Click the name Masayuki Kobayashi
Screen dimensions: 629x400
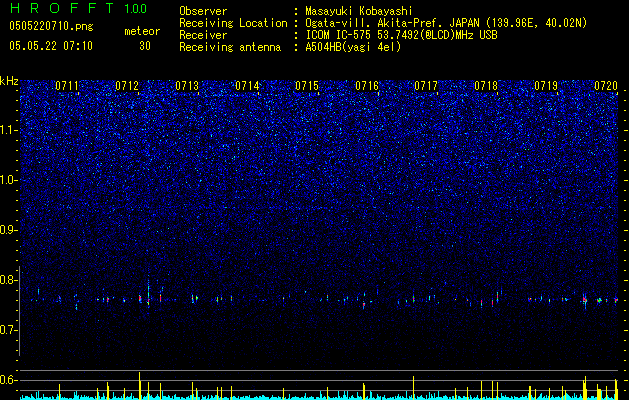coord(359,11)
